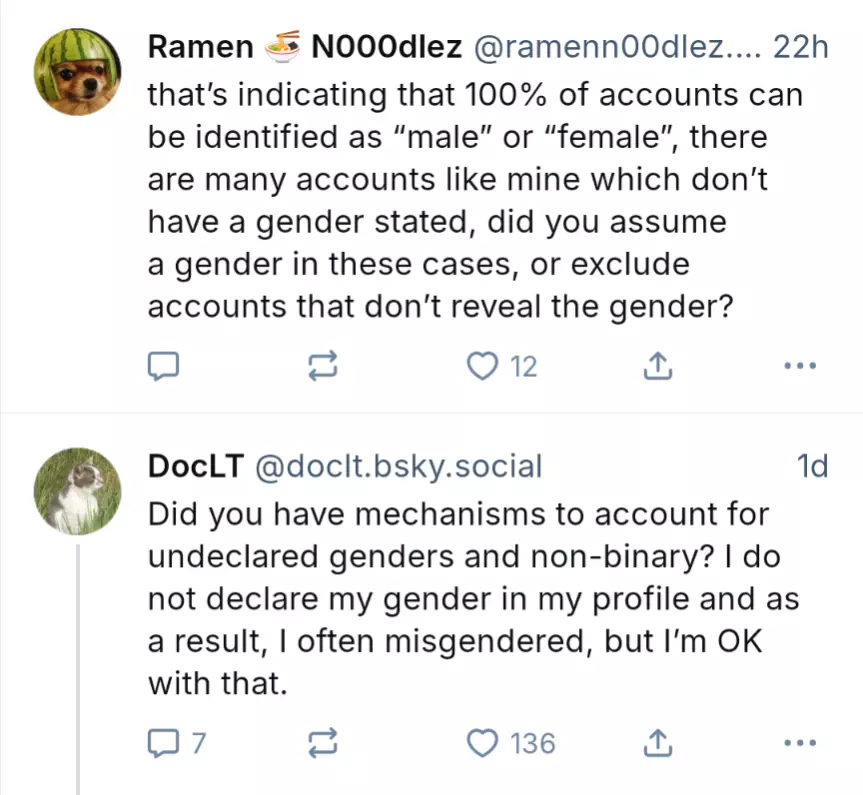Share Ramen N000dlez's post
The image size is (863, 795).
coord(656,366)
